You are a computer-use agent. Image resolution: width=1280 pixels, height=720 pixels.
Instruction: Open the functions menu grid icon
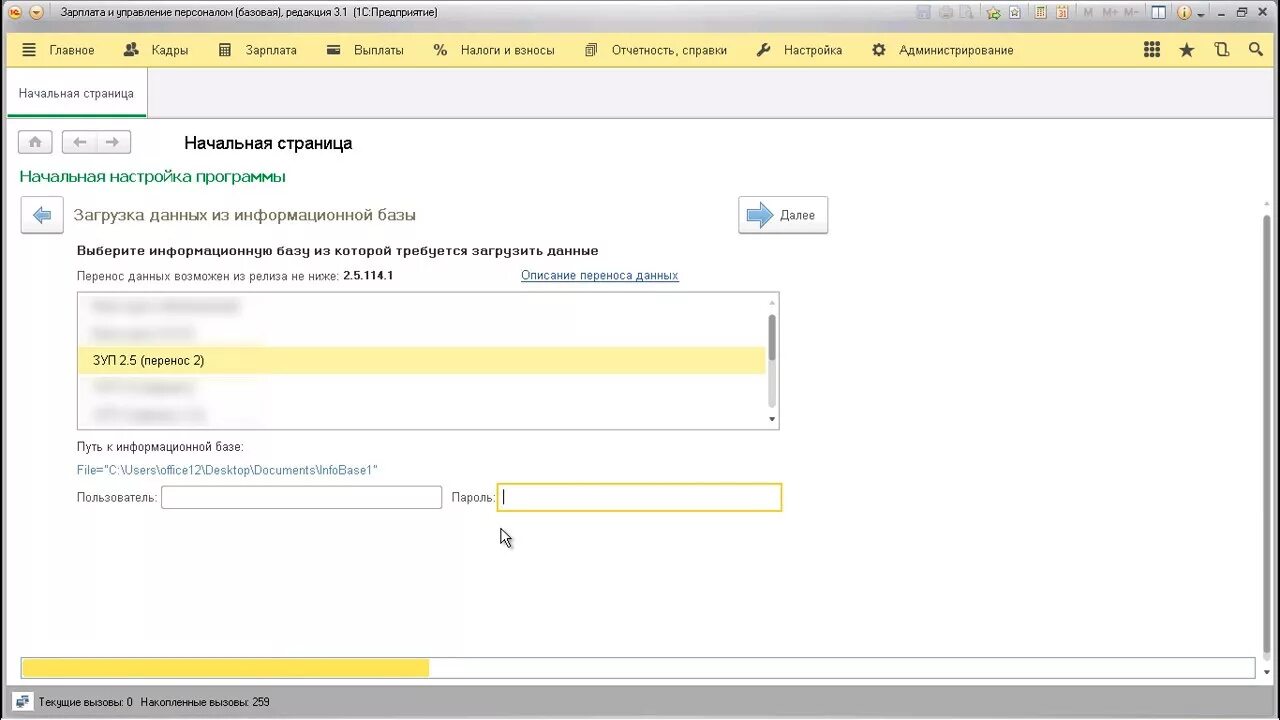pyautogui.click(x=1152, y=50)
